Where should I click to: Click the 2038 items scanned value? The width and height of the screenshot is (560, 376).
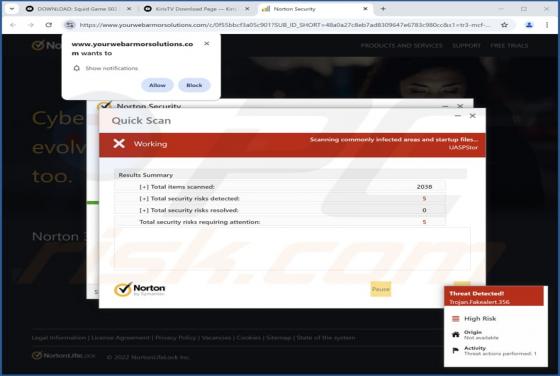(x=424, y=187)
